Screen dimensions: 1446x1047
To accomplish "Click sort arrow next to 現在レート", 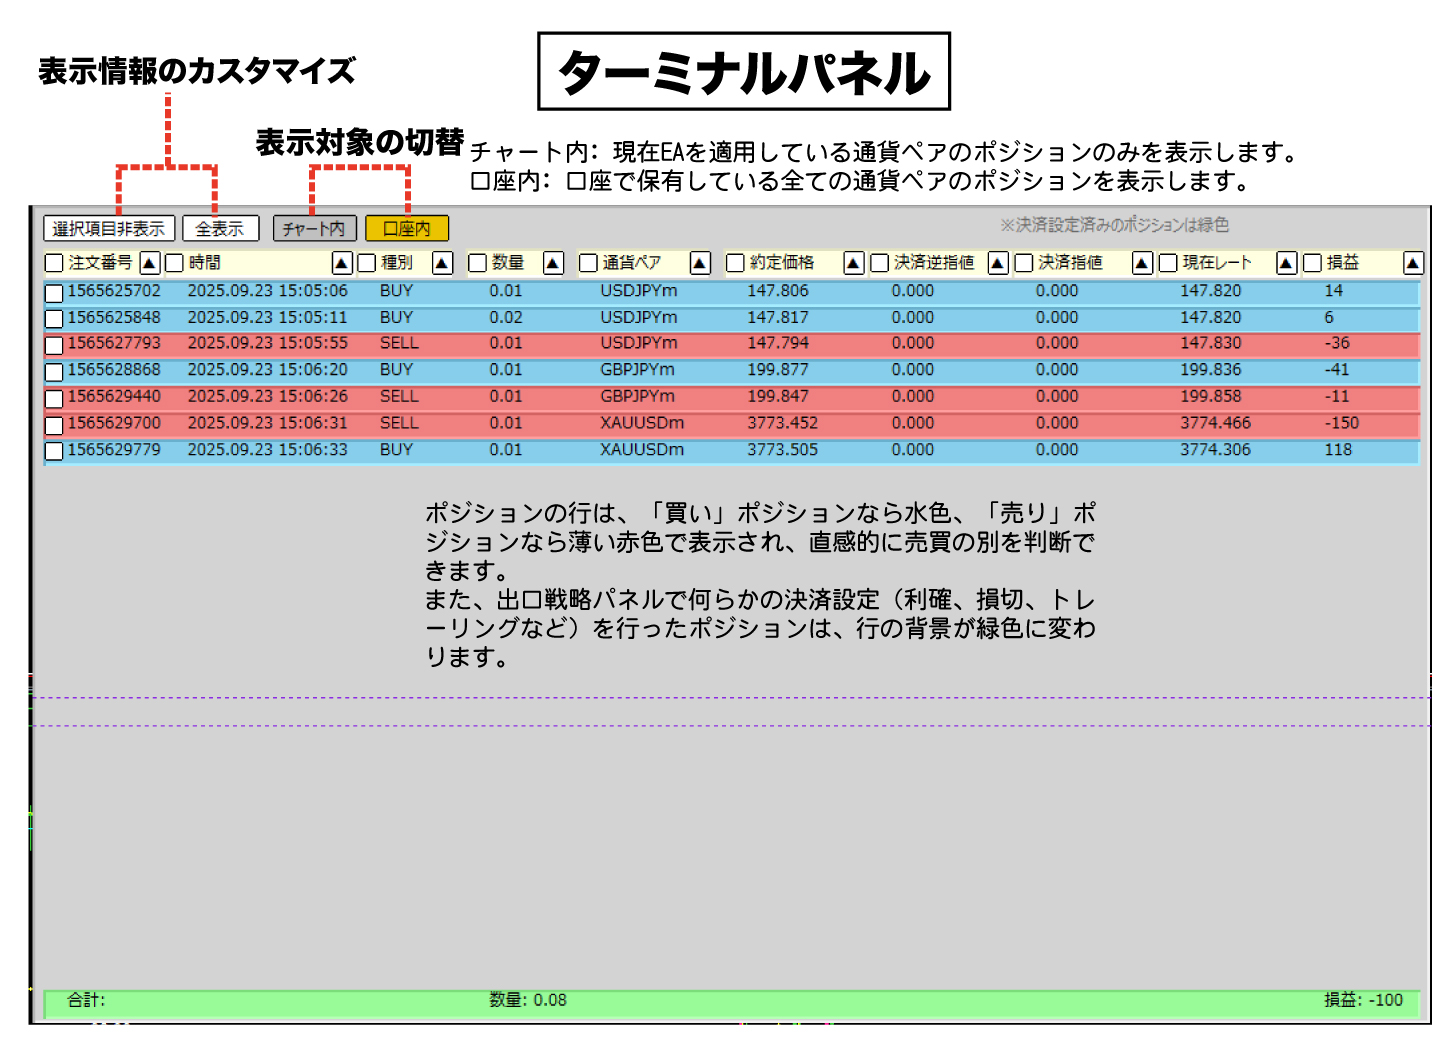I will click(x=1287, y=263).
